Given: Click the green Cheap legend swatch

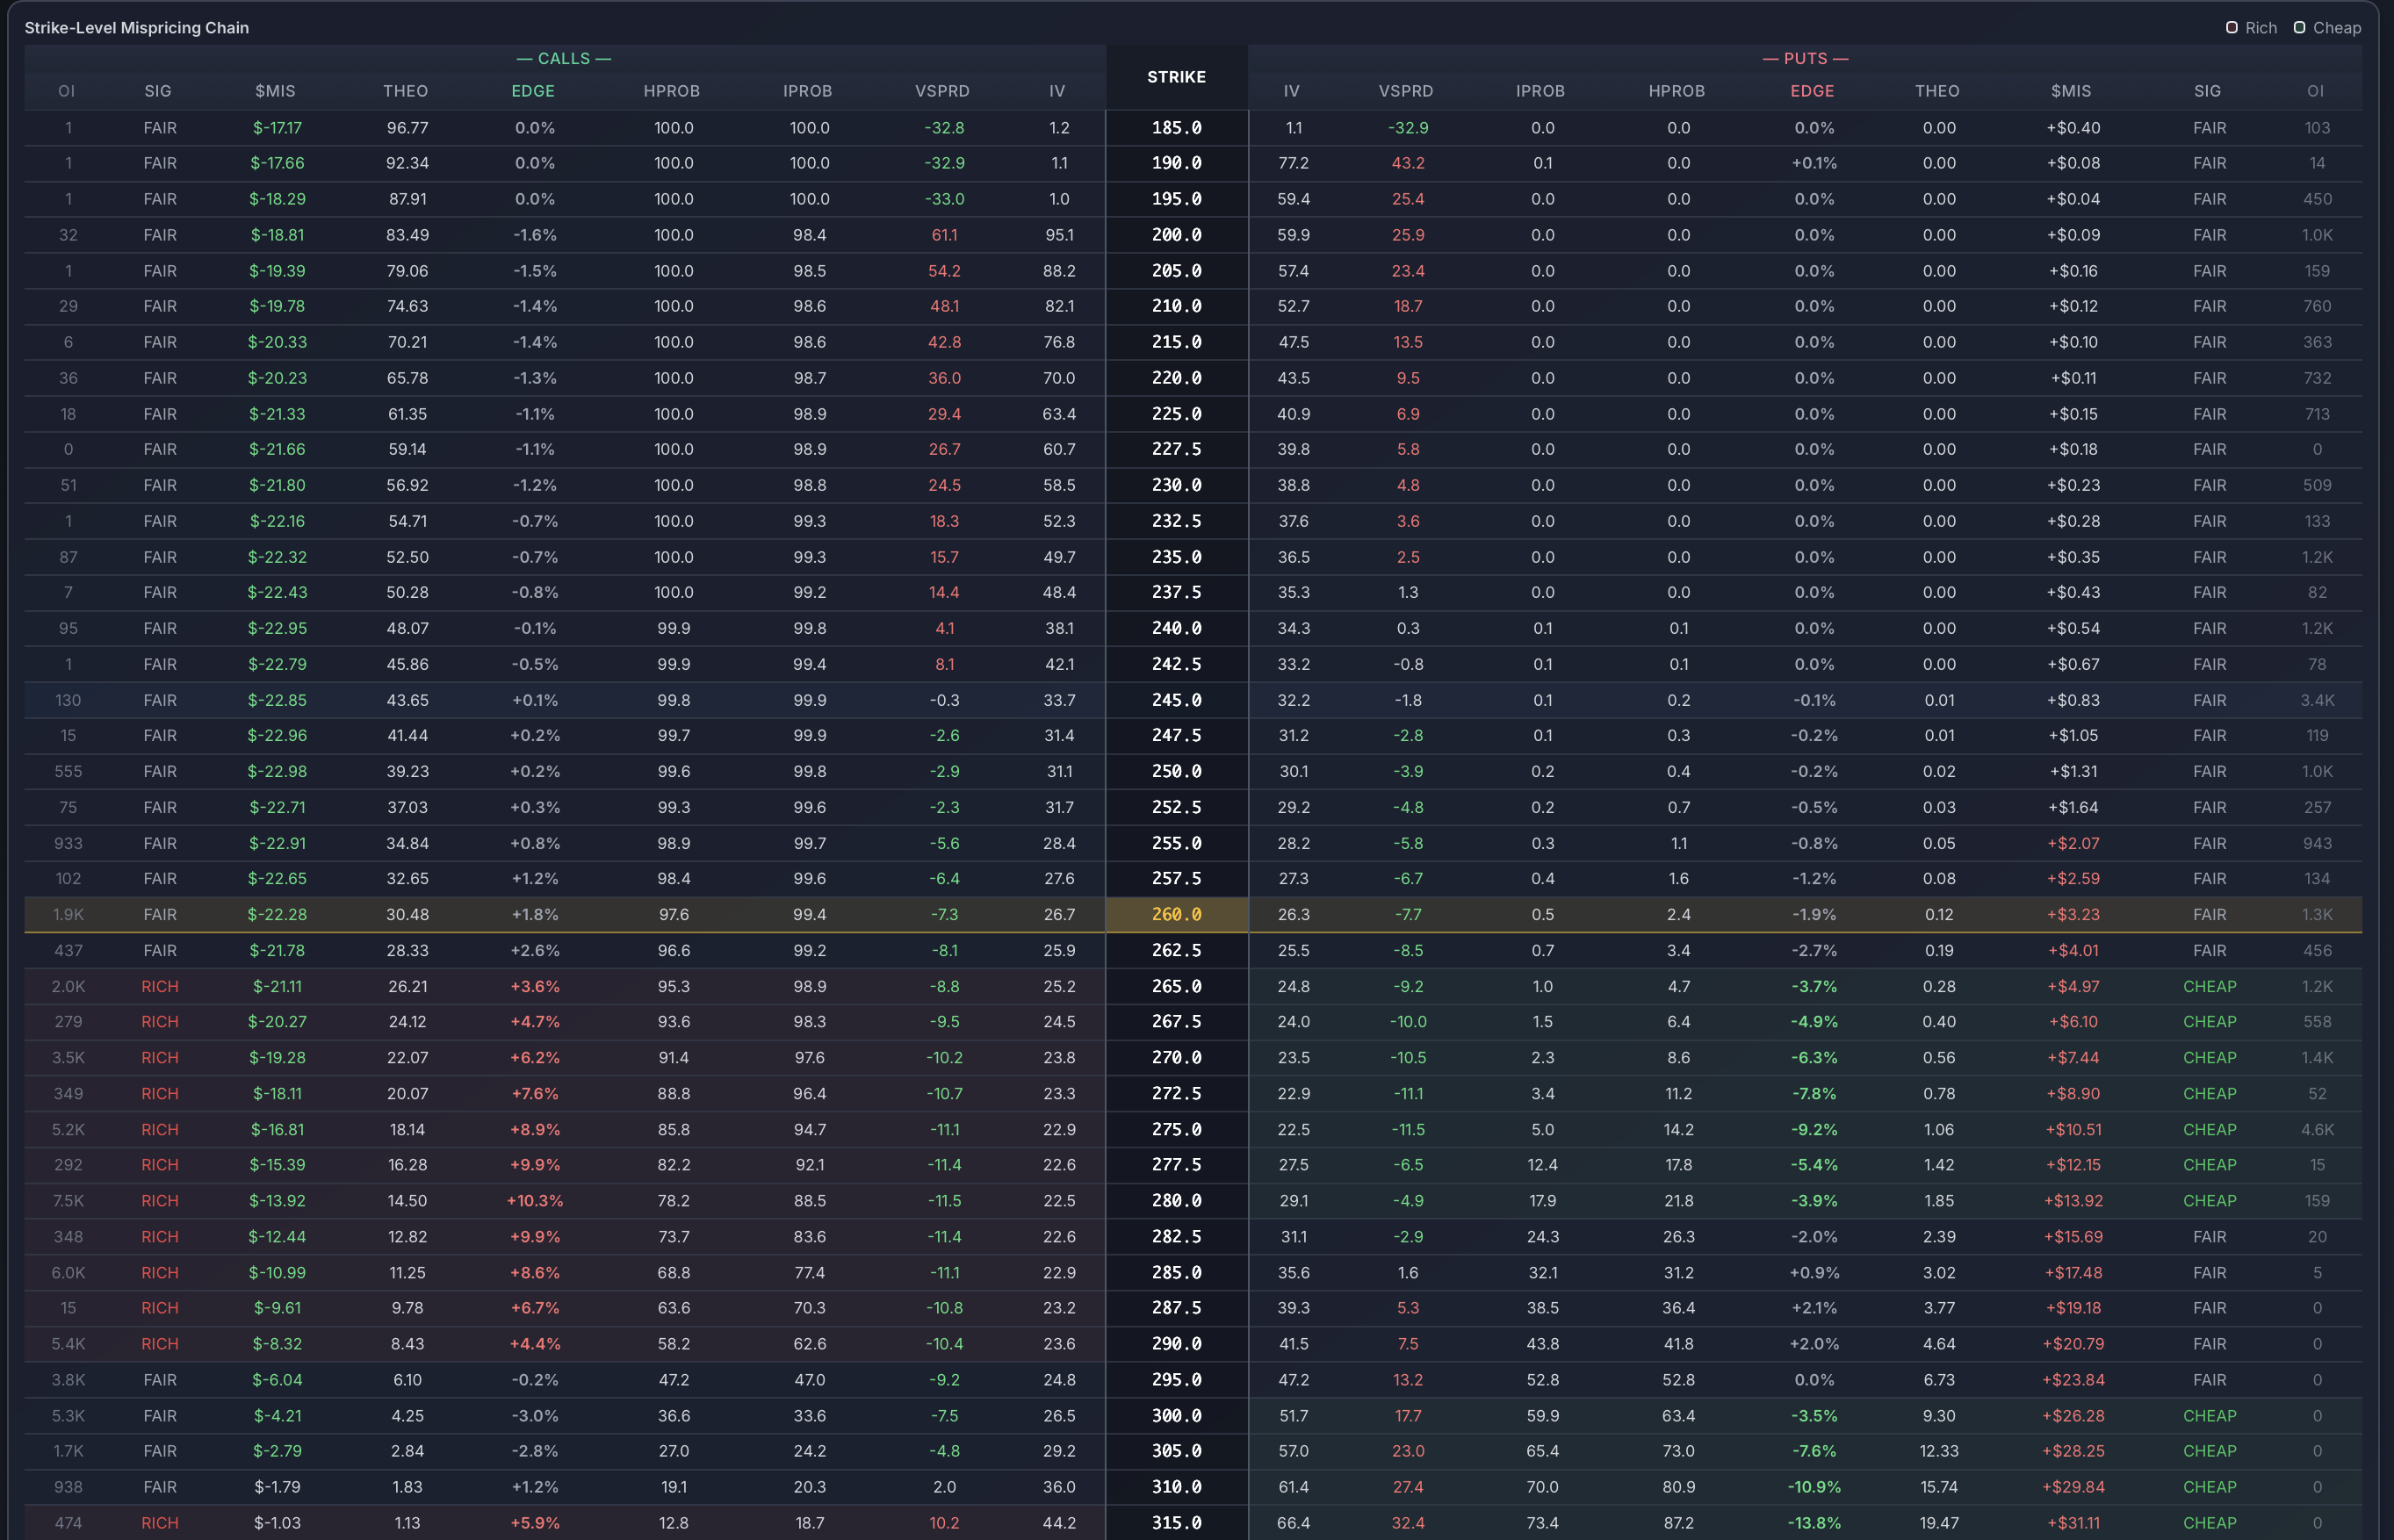Looking at the screenshot, I should pos(2300,27).
